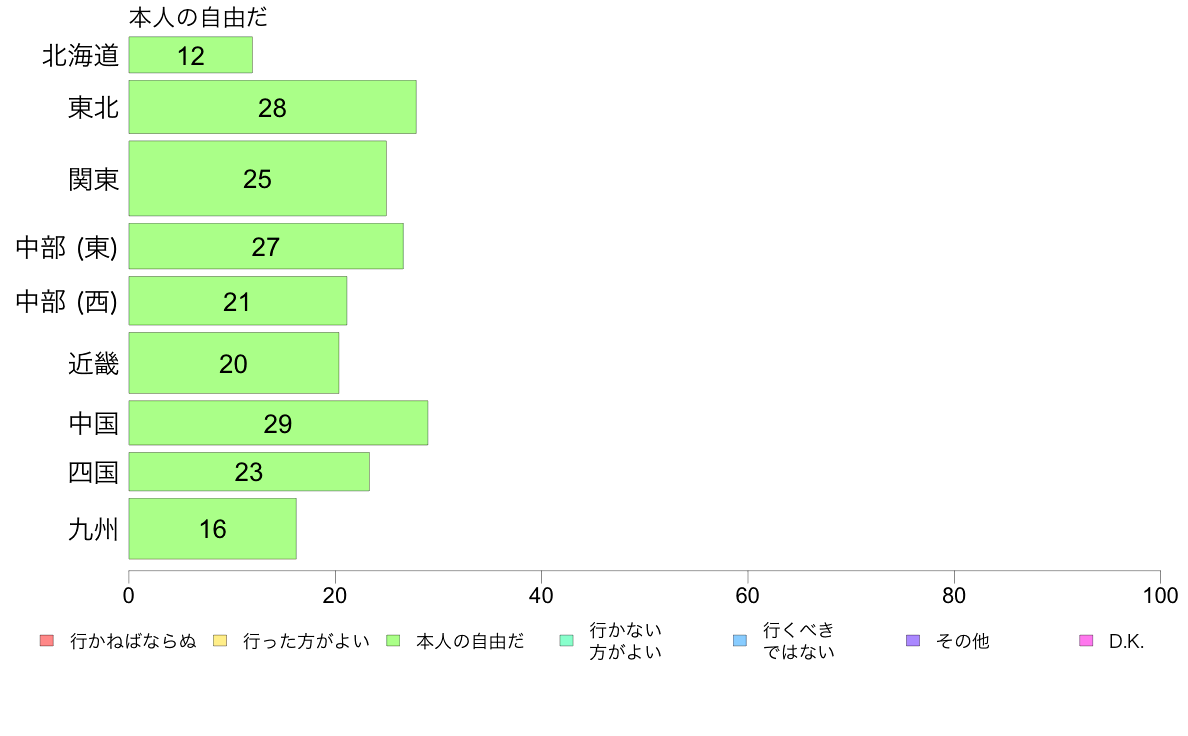Click the pink D.K. legend swatch
The image size is (1188, 736).
coord(1086,640)
